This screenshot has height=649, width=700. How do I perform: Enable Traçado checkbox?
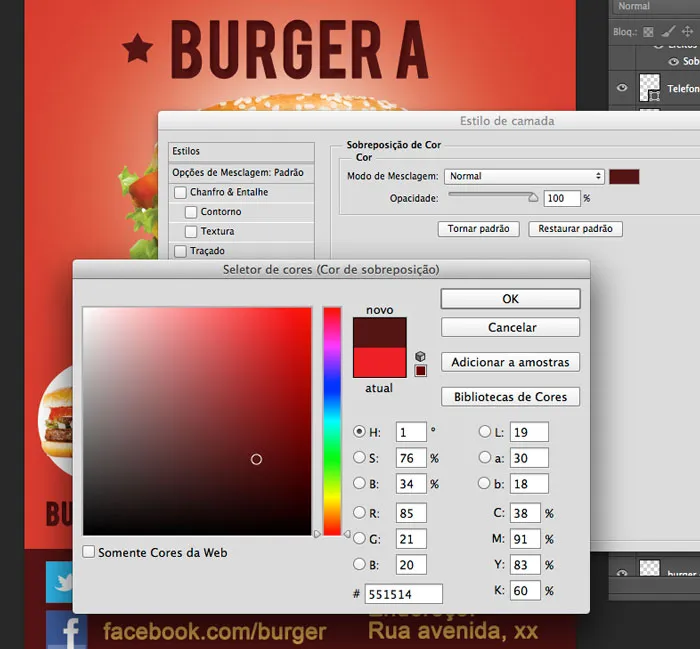point(180,251)
